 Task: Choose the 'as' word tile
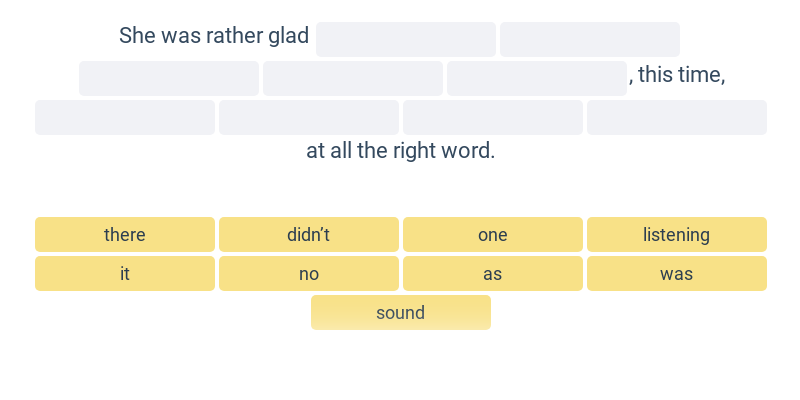[x=493, y=273]
